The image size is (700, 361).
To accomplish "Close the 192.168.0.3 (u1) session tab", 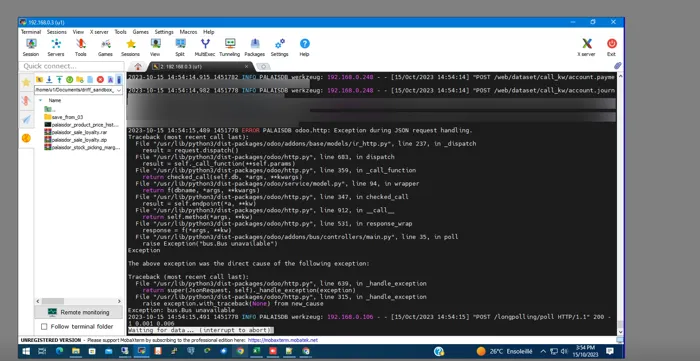I will [x=246, y=66].
